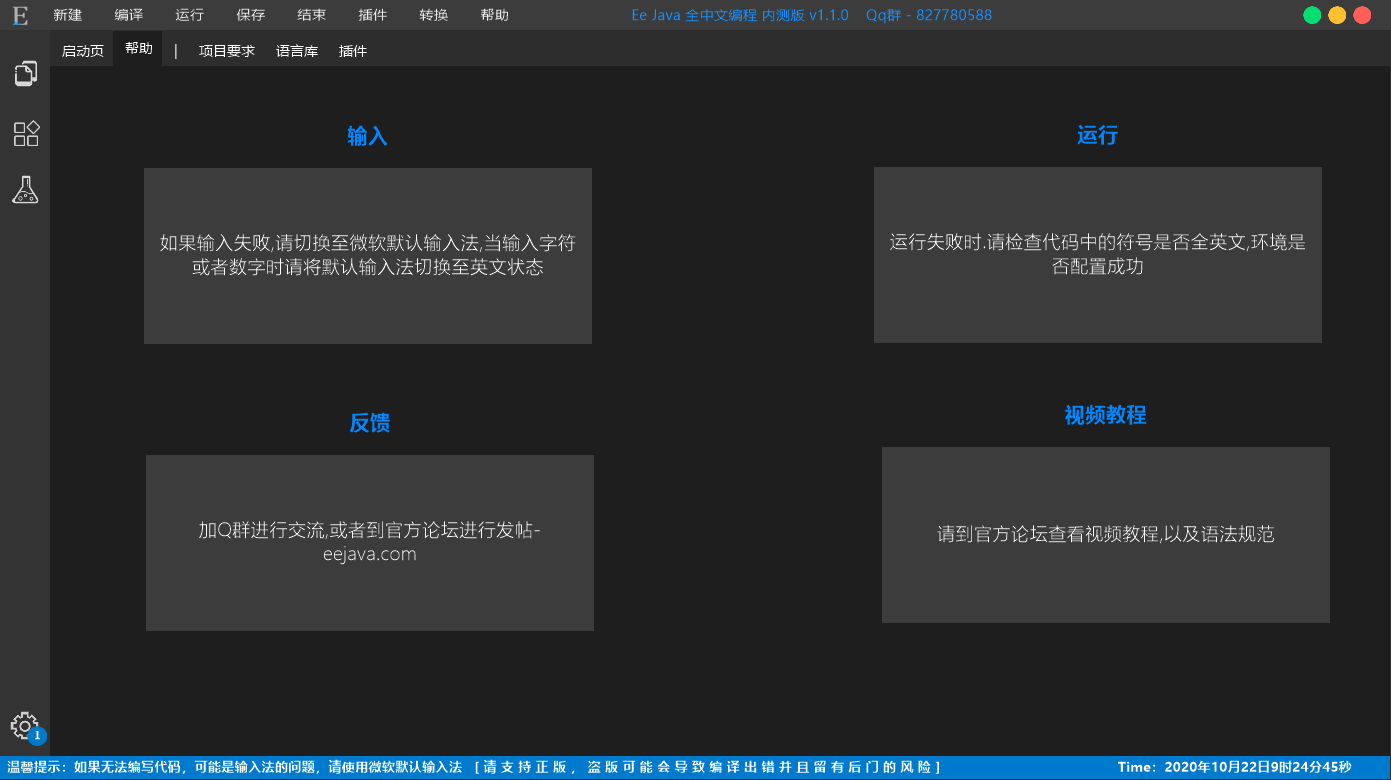The height and width of the screenshot is (780, 1391).
Task: Click the green window control button
Action: (x=1312, y=15)
